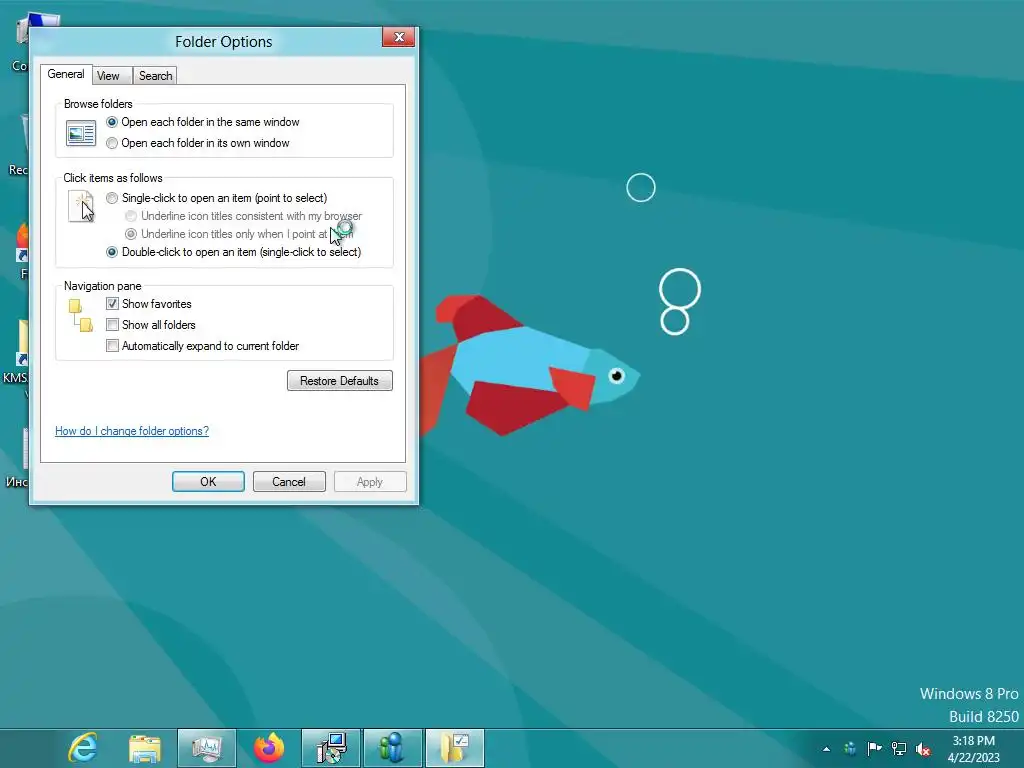
Task: Open File Explorer on the taskbar
Action: pyautogui.click(x=144, y=748)
